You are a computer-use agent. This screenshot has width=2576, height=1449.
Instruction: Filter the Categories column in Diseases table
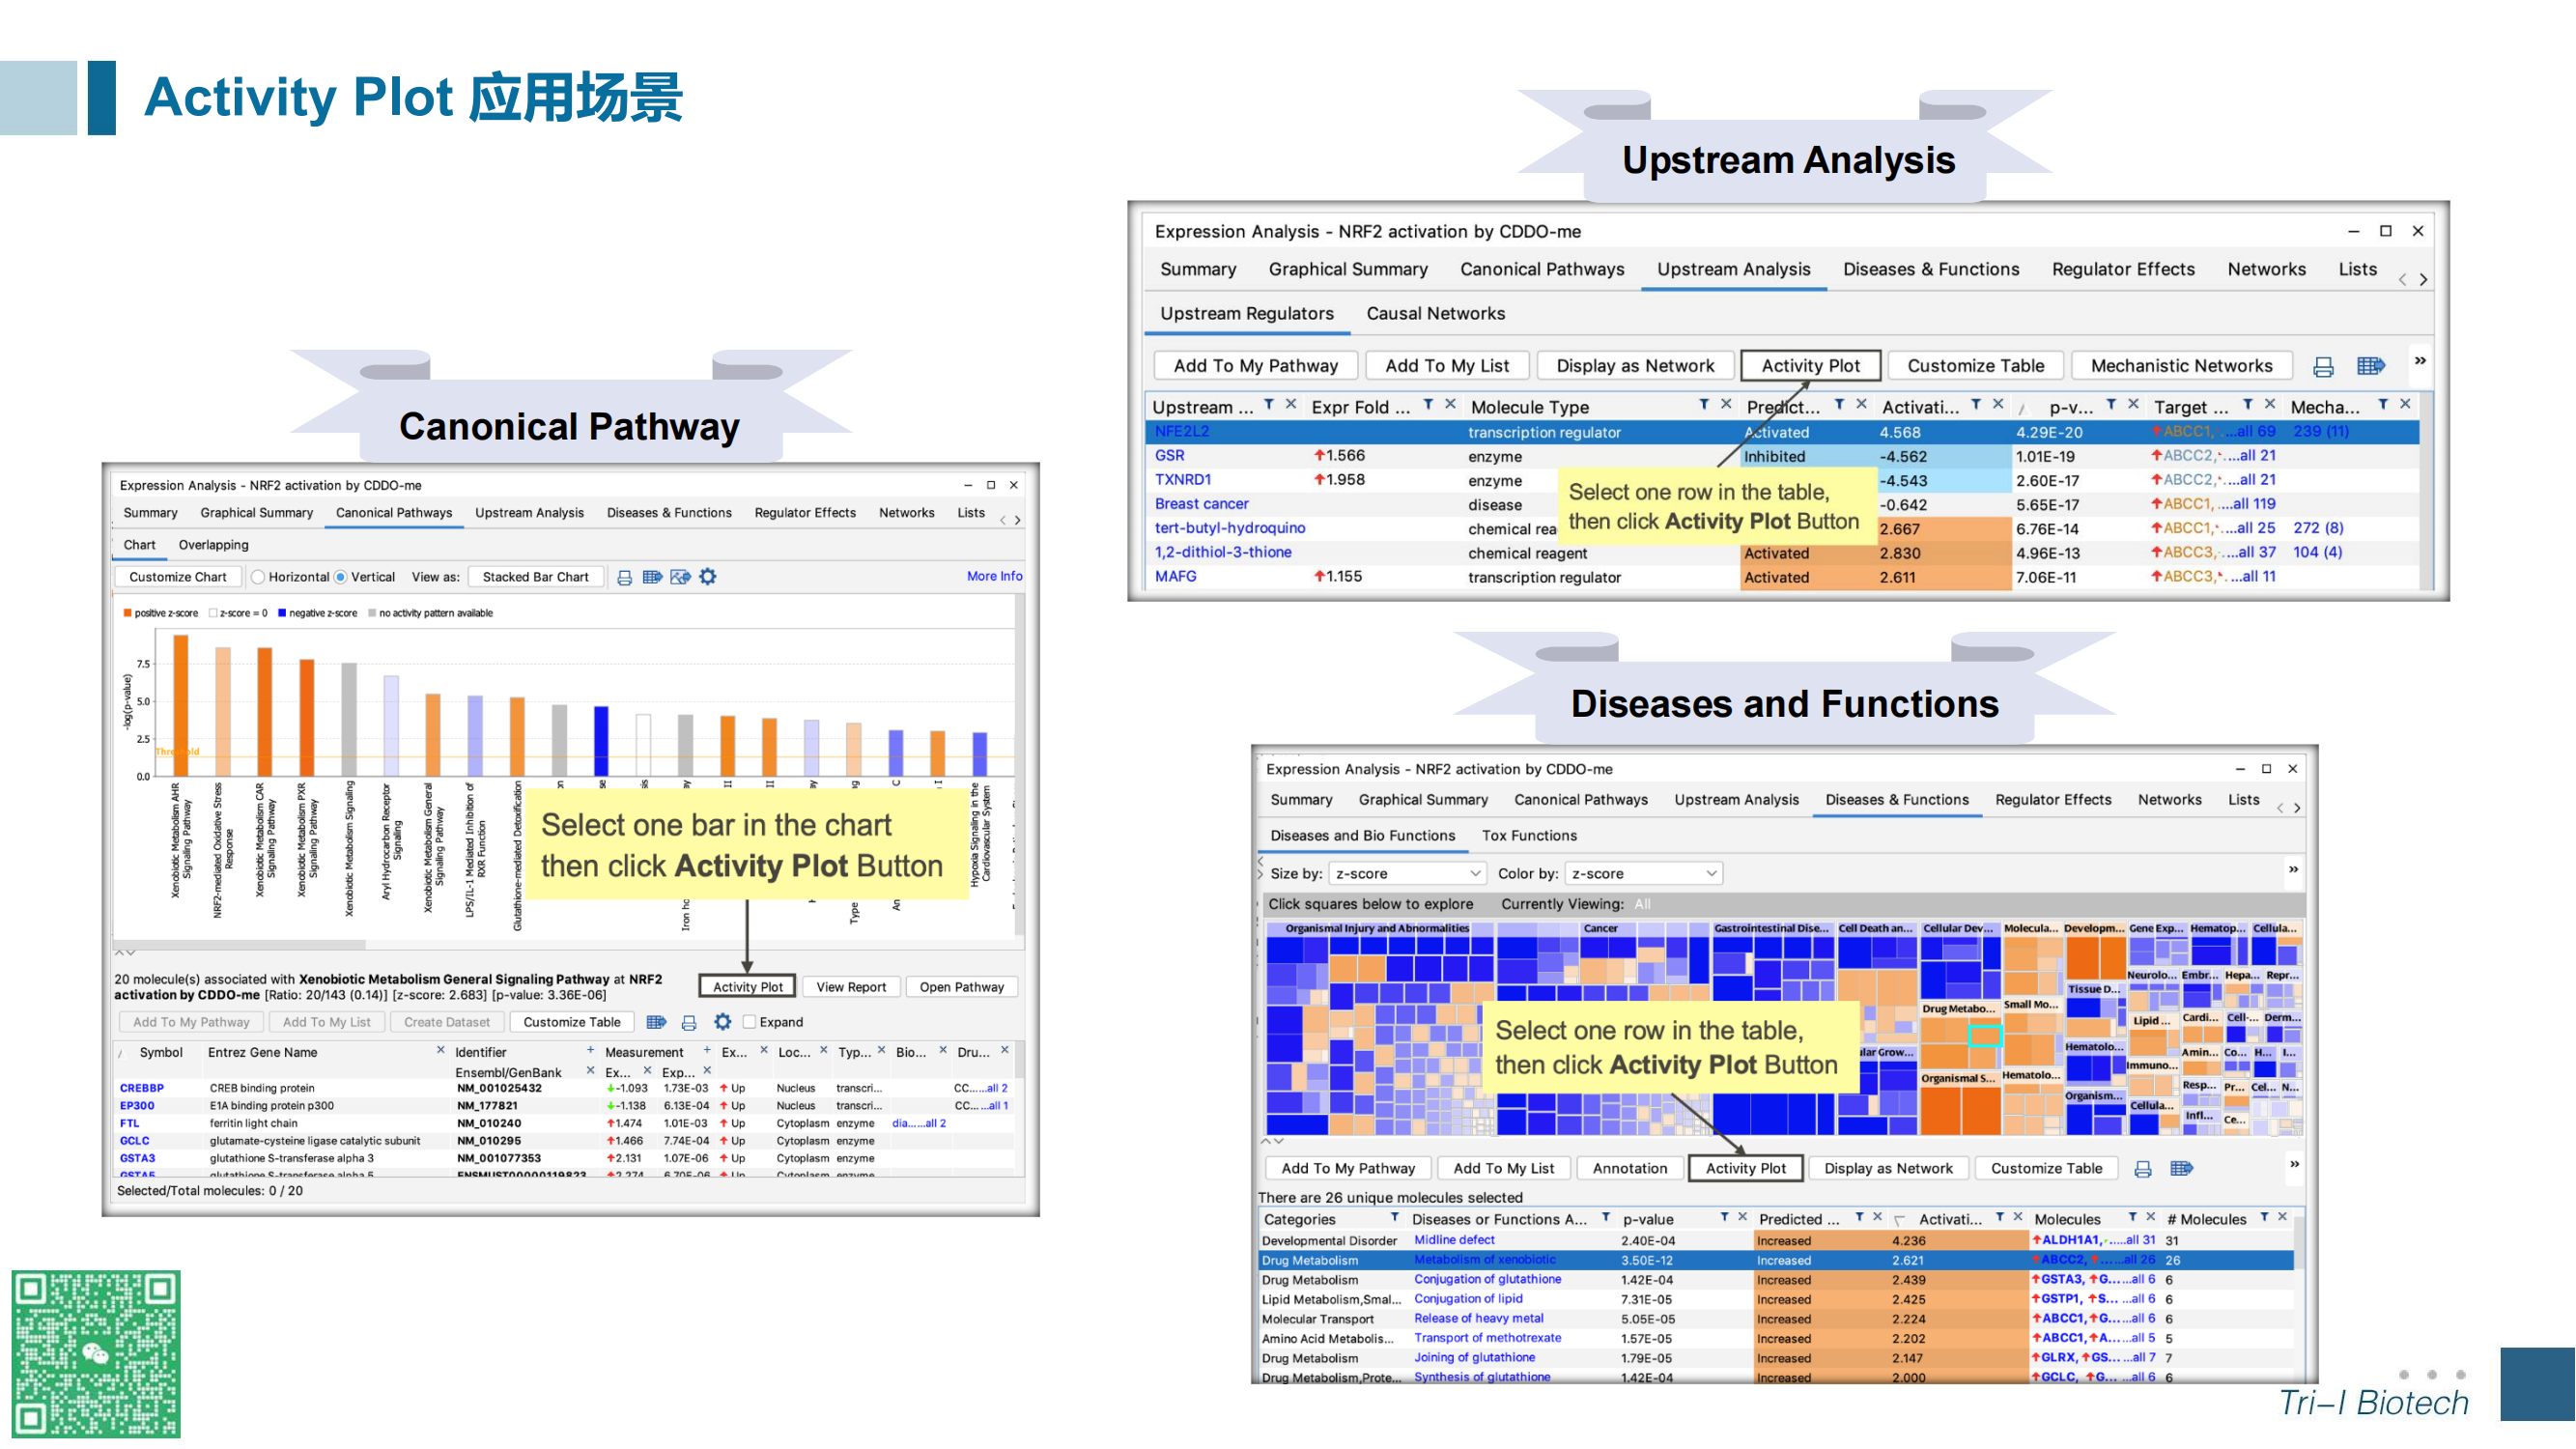[x=1395, y=1217]
